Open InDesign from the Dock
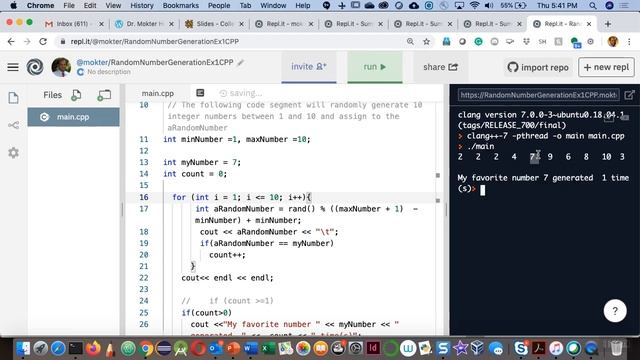 (373, 348)
